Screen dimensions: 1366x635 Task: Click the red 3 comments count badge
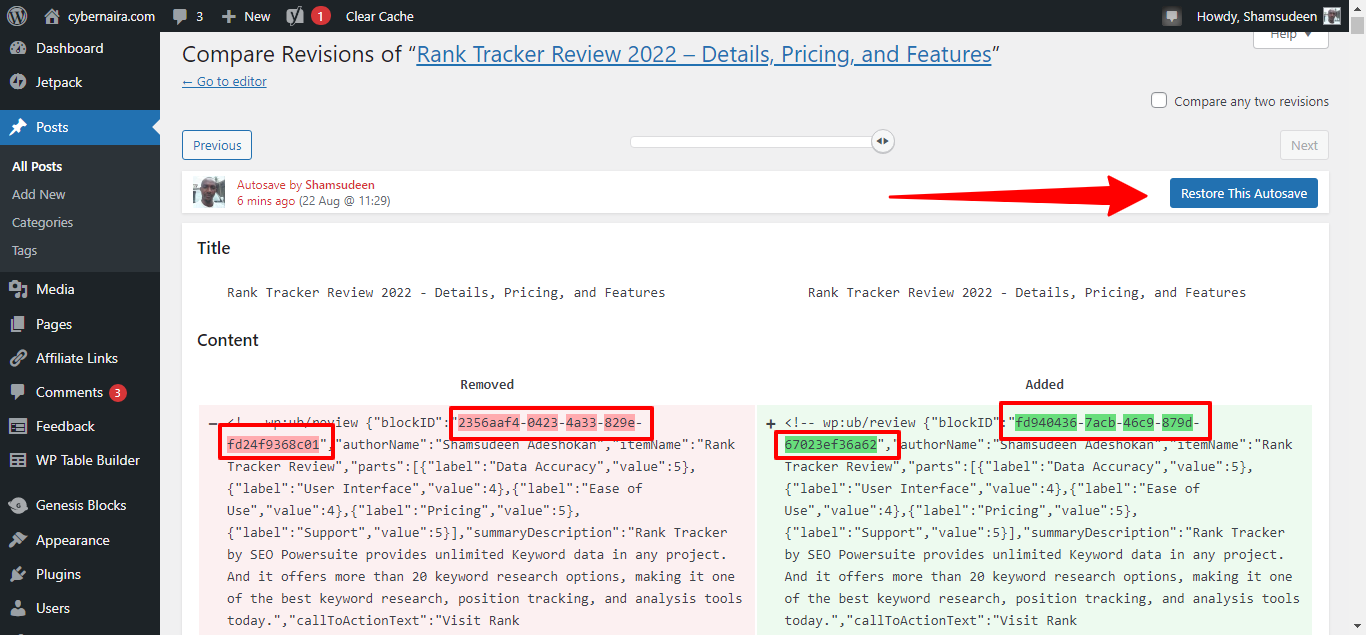click(x=118, y=393)
